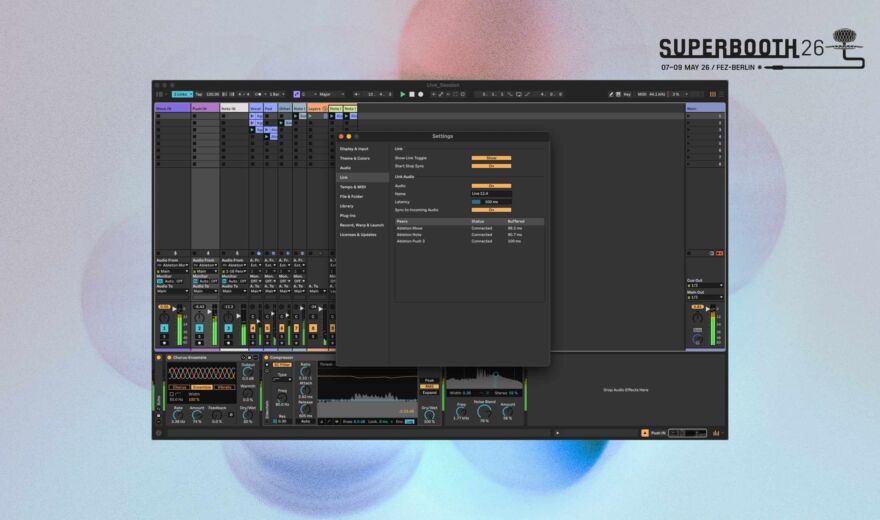This screenshot has width=880, height=520.
Task: Toggle Chorus-Ensemble device activator
Action: pyautogui.click(x=169, y=357)
